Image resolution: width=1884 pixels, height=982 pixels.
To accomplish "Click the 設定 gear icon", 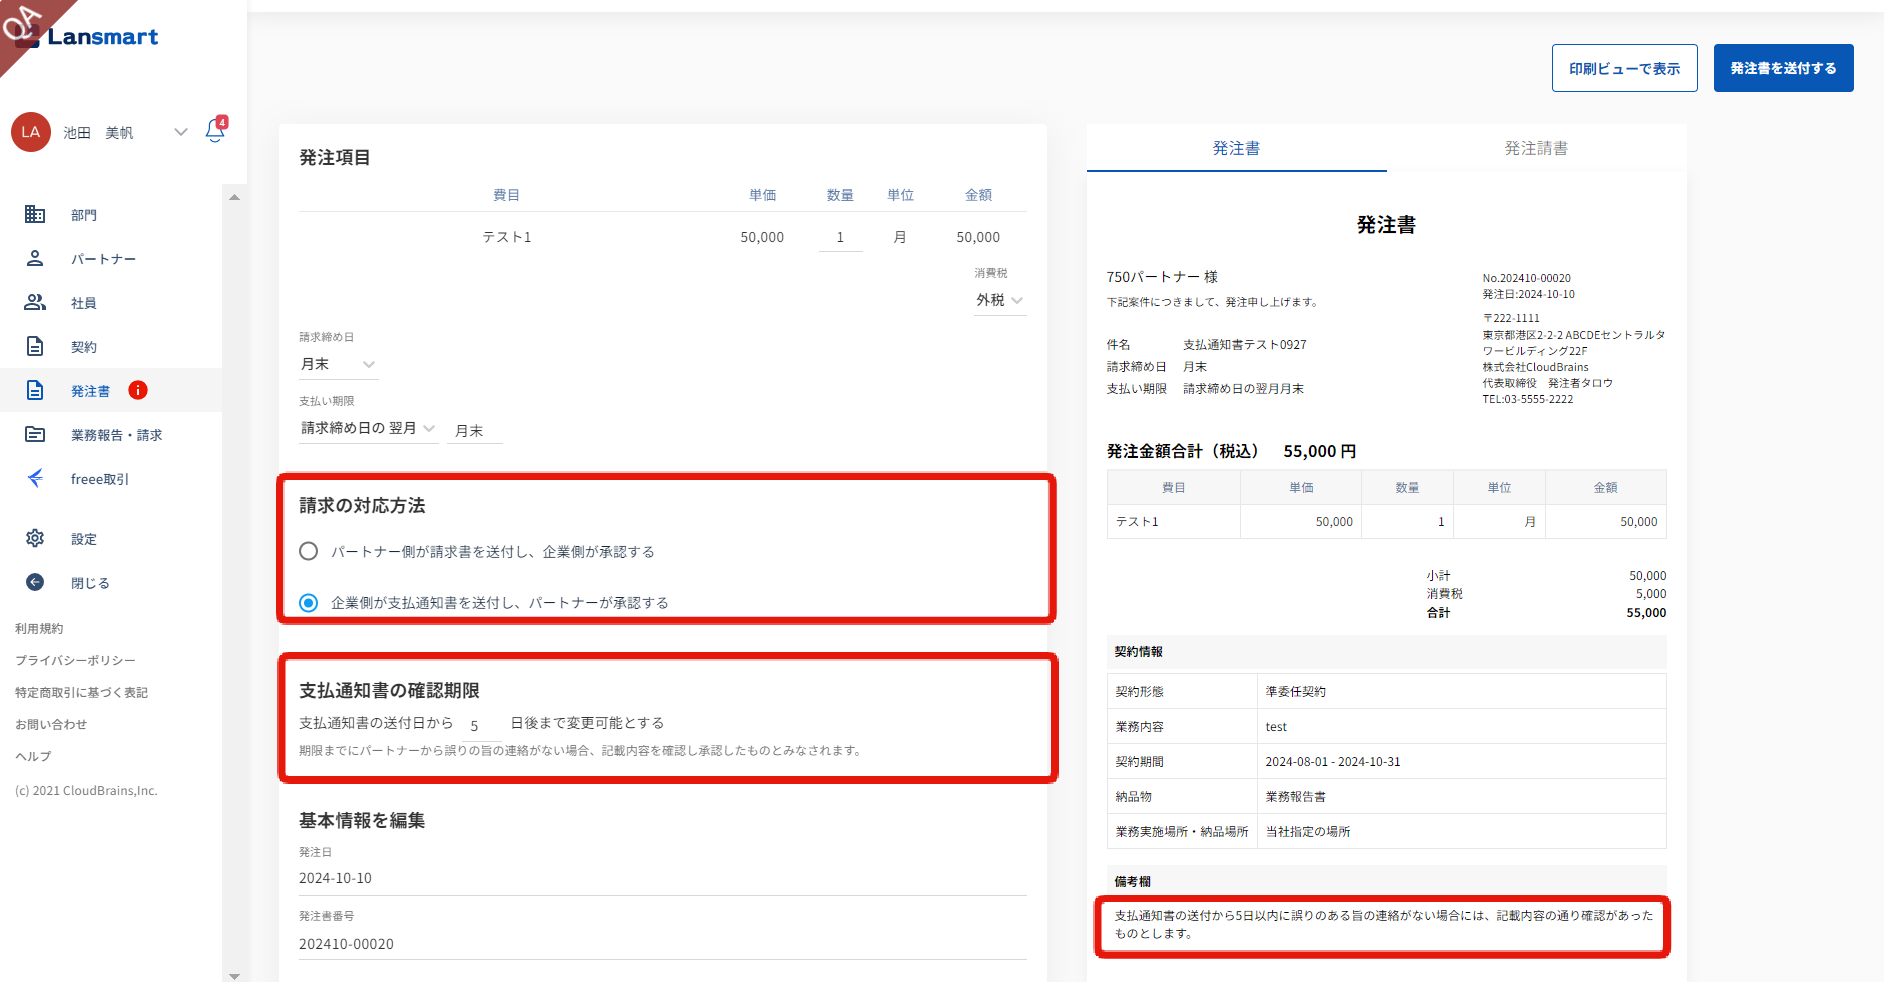I will 35,538.
